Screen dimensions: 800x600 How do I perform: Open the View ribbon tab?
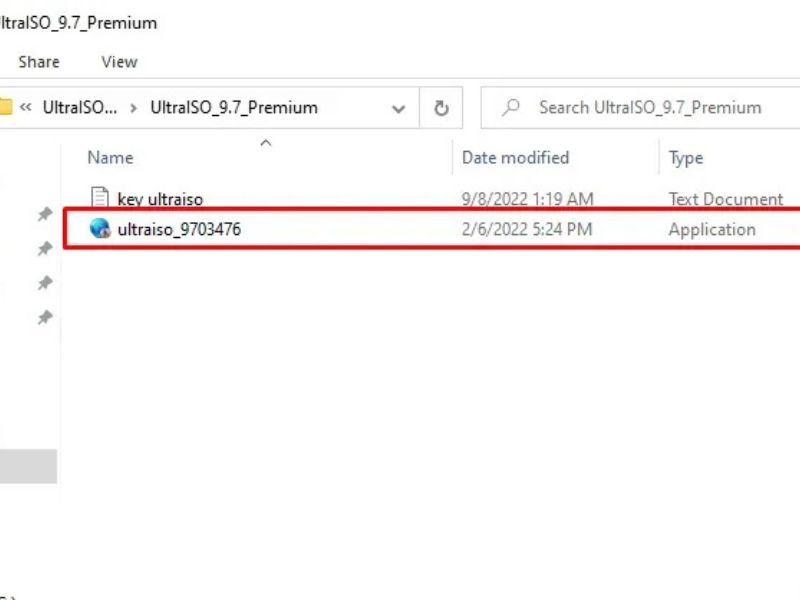(119, 62)
